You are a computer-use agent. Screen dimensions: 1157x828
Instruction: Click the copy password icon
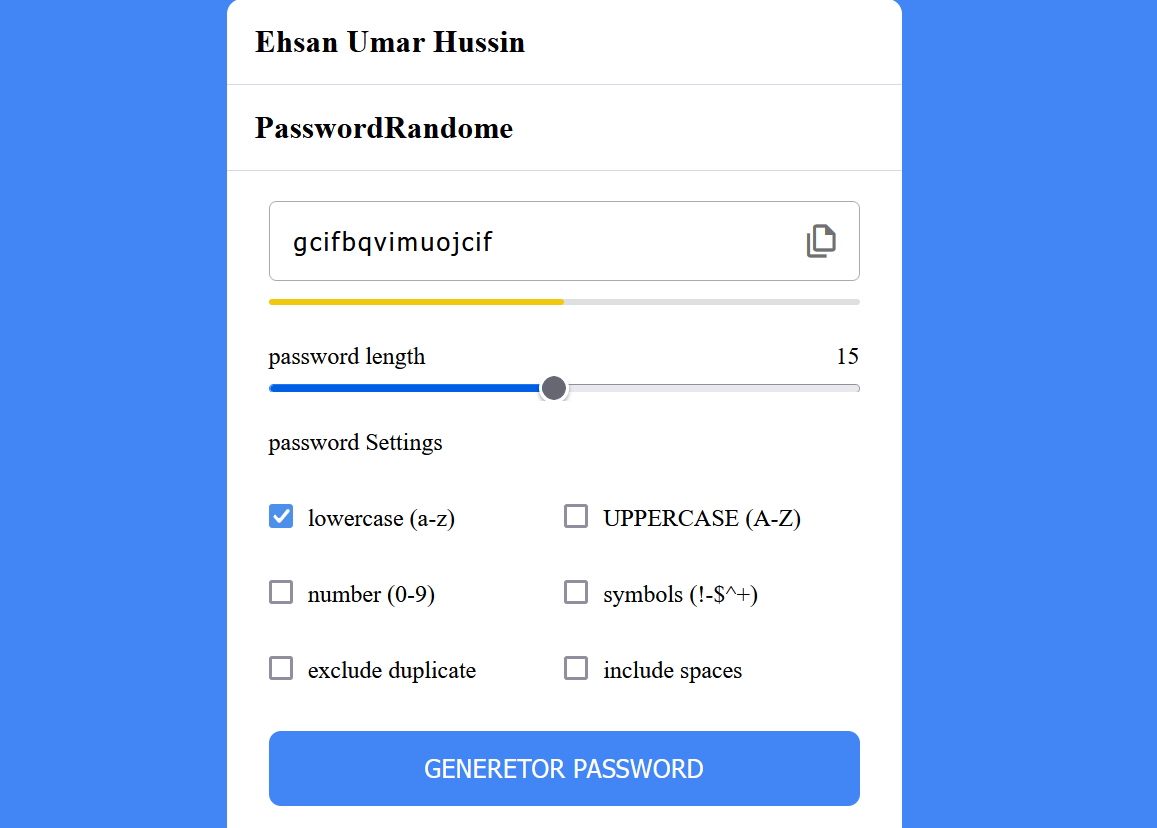pyautogui.click(x=821, y=241)
